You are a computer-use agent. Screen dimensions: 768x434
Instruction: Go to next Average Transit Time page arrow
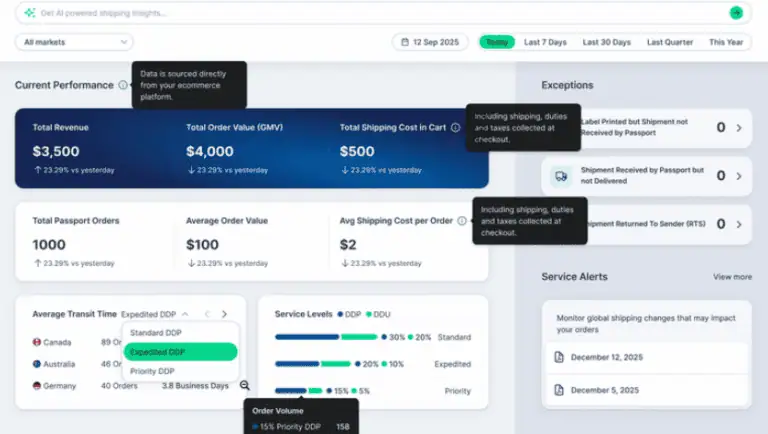[225, 314]
